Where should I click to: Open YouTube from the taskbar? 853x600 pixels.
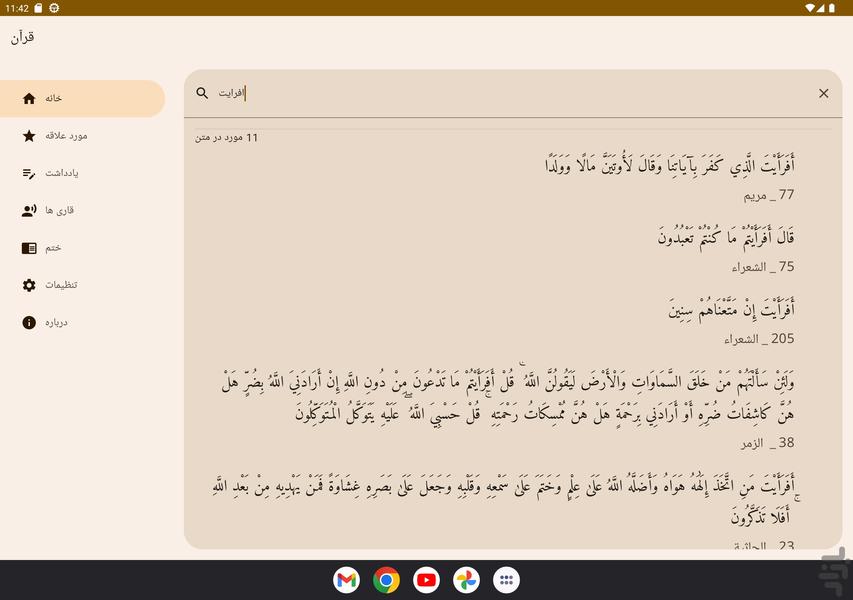[426, 580]
